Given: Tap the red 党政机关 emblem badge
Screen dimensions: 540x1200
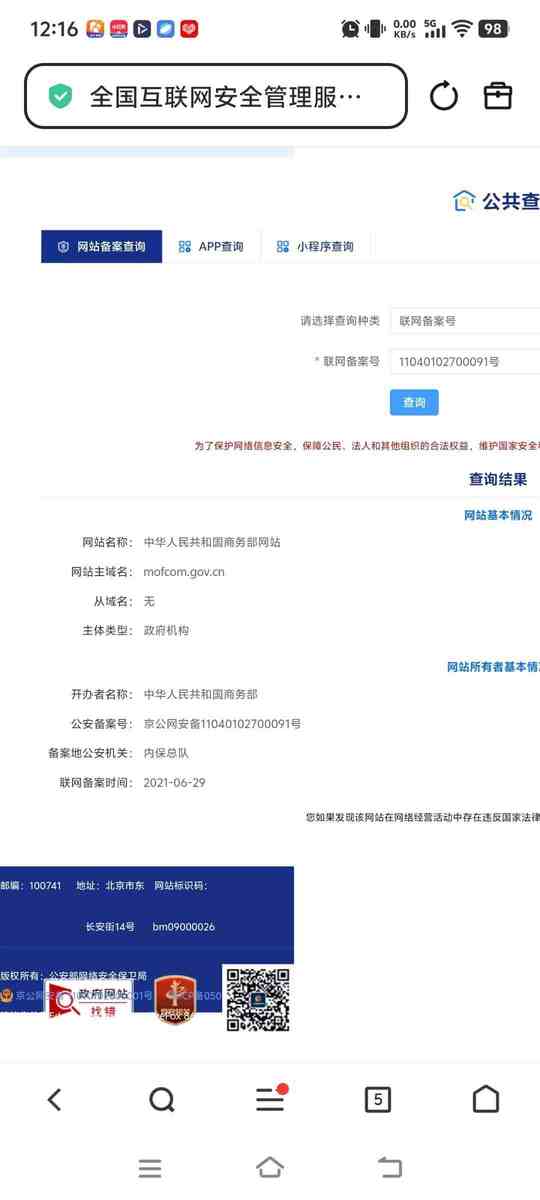Looking at the screenshot, I should 175,999.
